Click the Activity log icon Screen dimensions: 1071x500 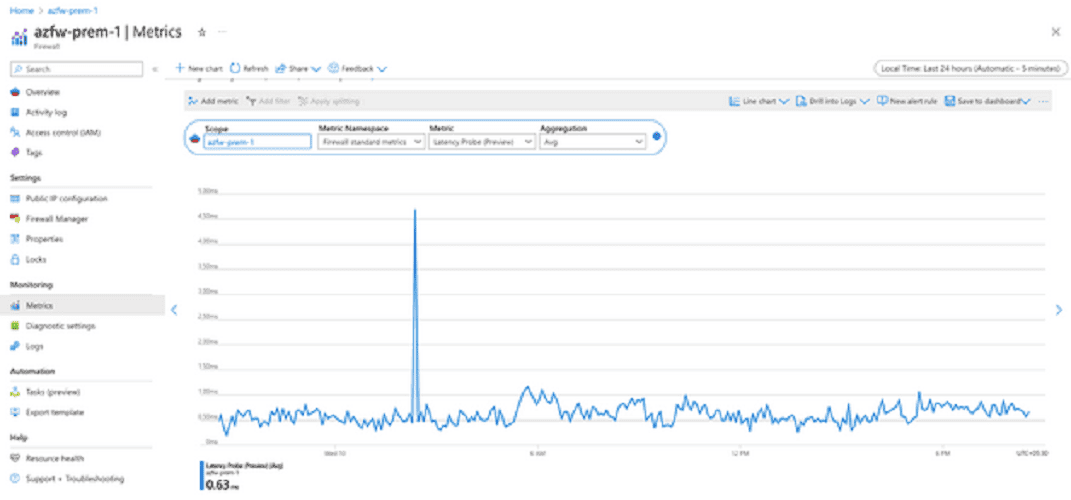pos(15,112)
